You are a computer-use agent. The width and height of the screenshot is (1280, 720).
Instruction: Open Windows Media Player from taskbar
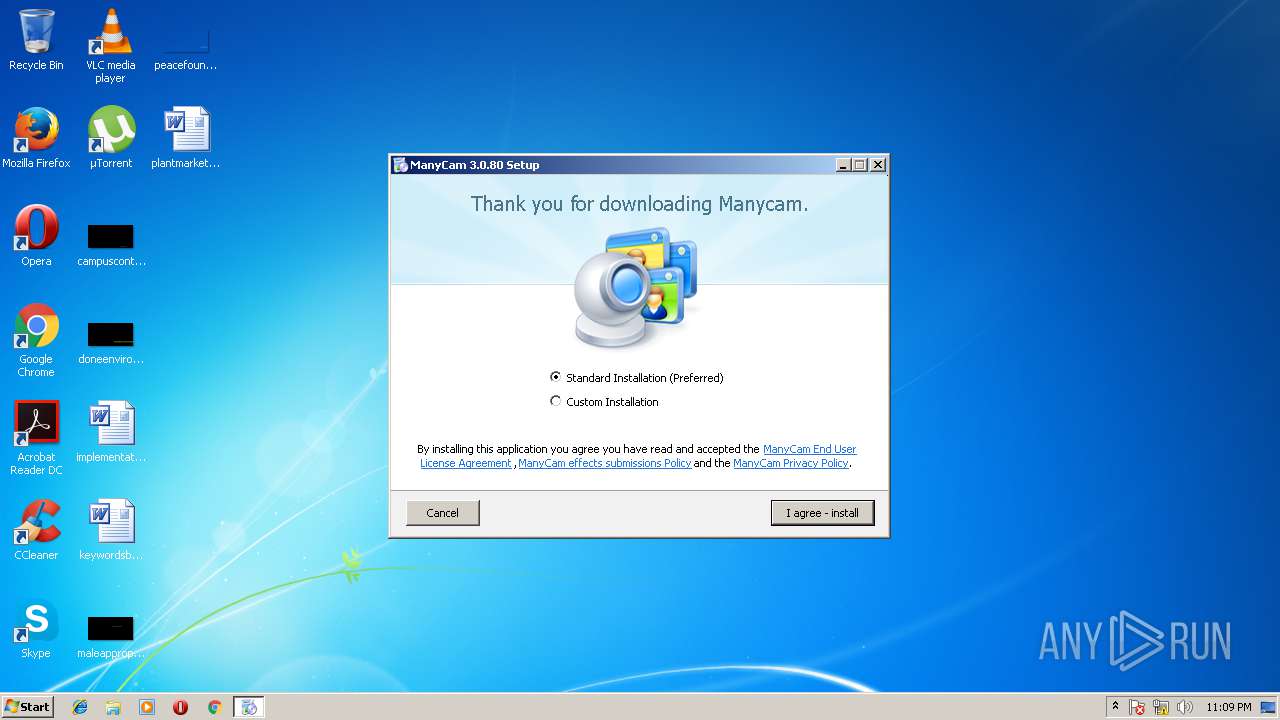[x=147, y=707]
